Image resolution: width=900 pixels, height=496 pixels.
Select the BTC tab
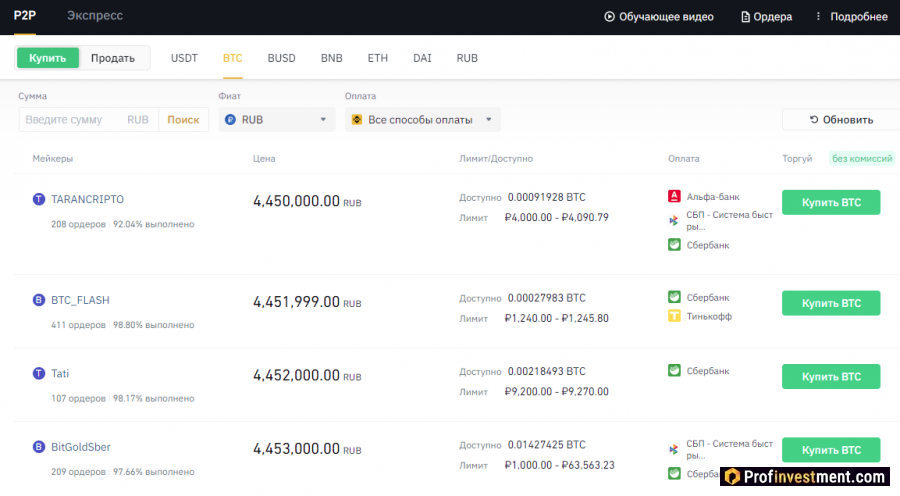[x=232, y=58]
